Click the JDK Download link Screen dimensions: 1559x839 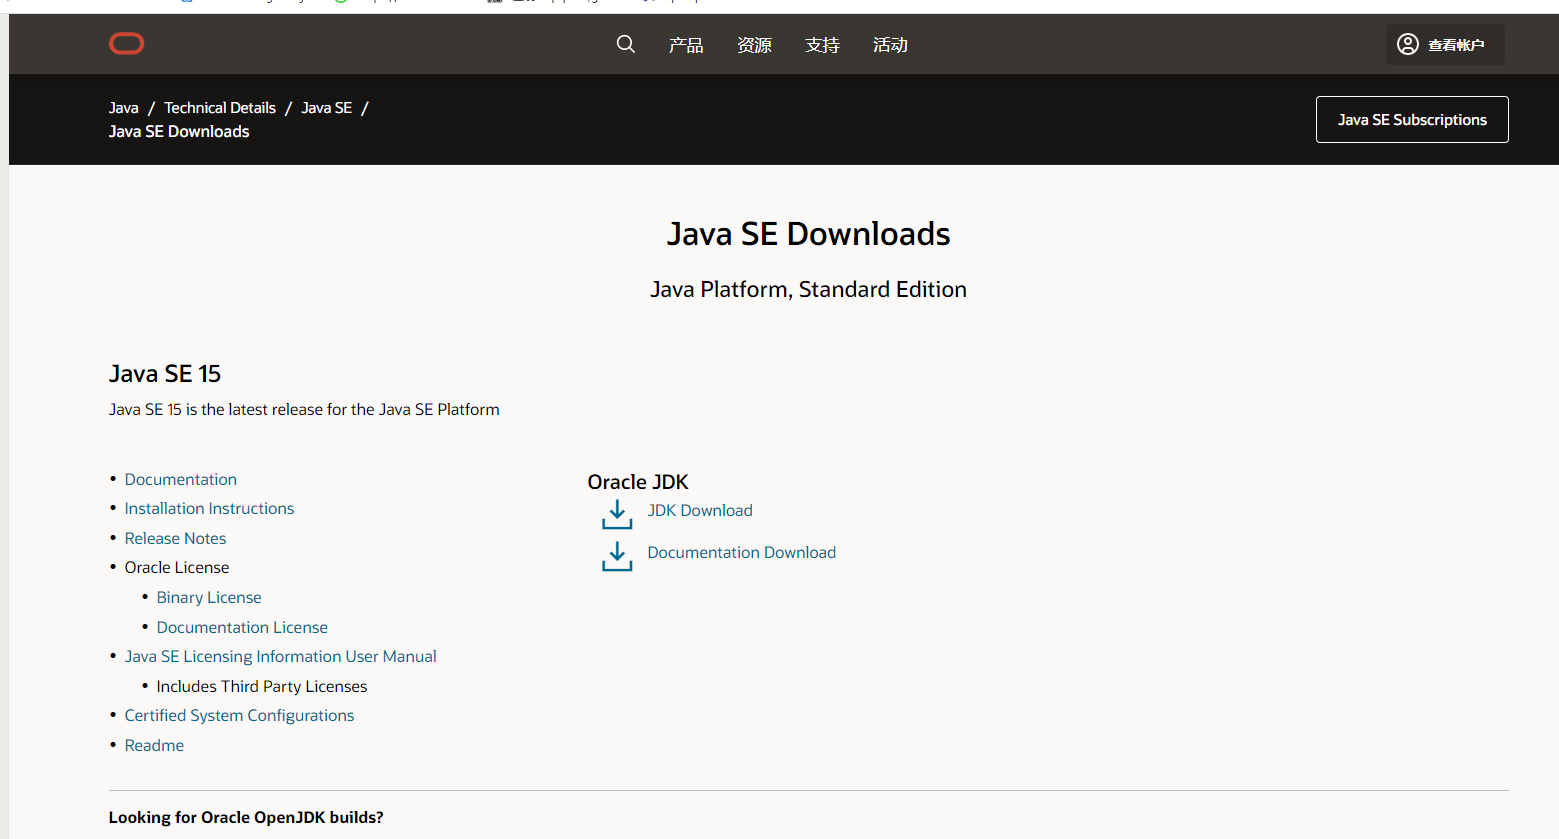tap(700, 511)
